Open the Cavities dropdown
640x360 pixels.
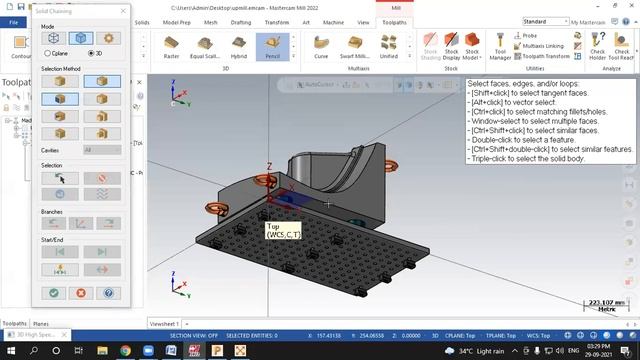(102, 150)
